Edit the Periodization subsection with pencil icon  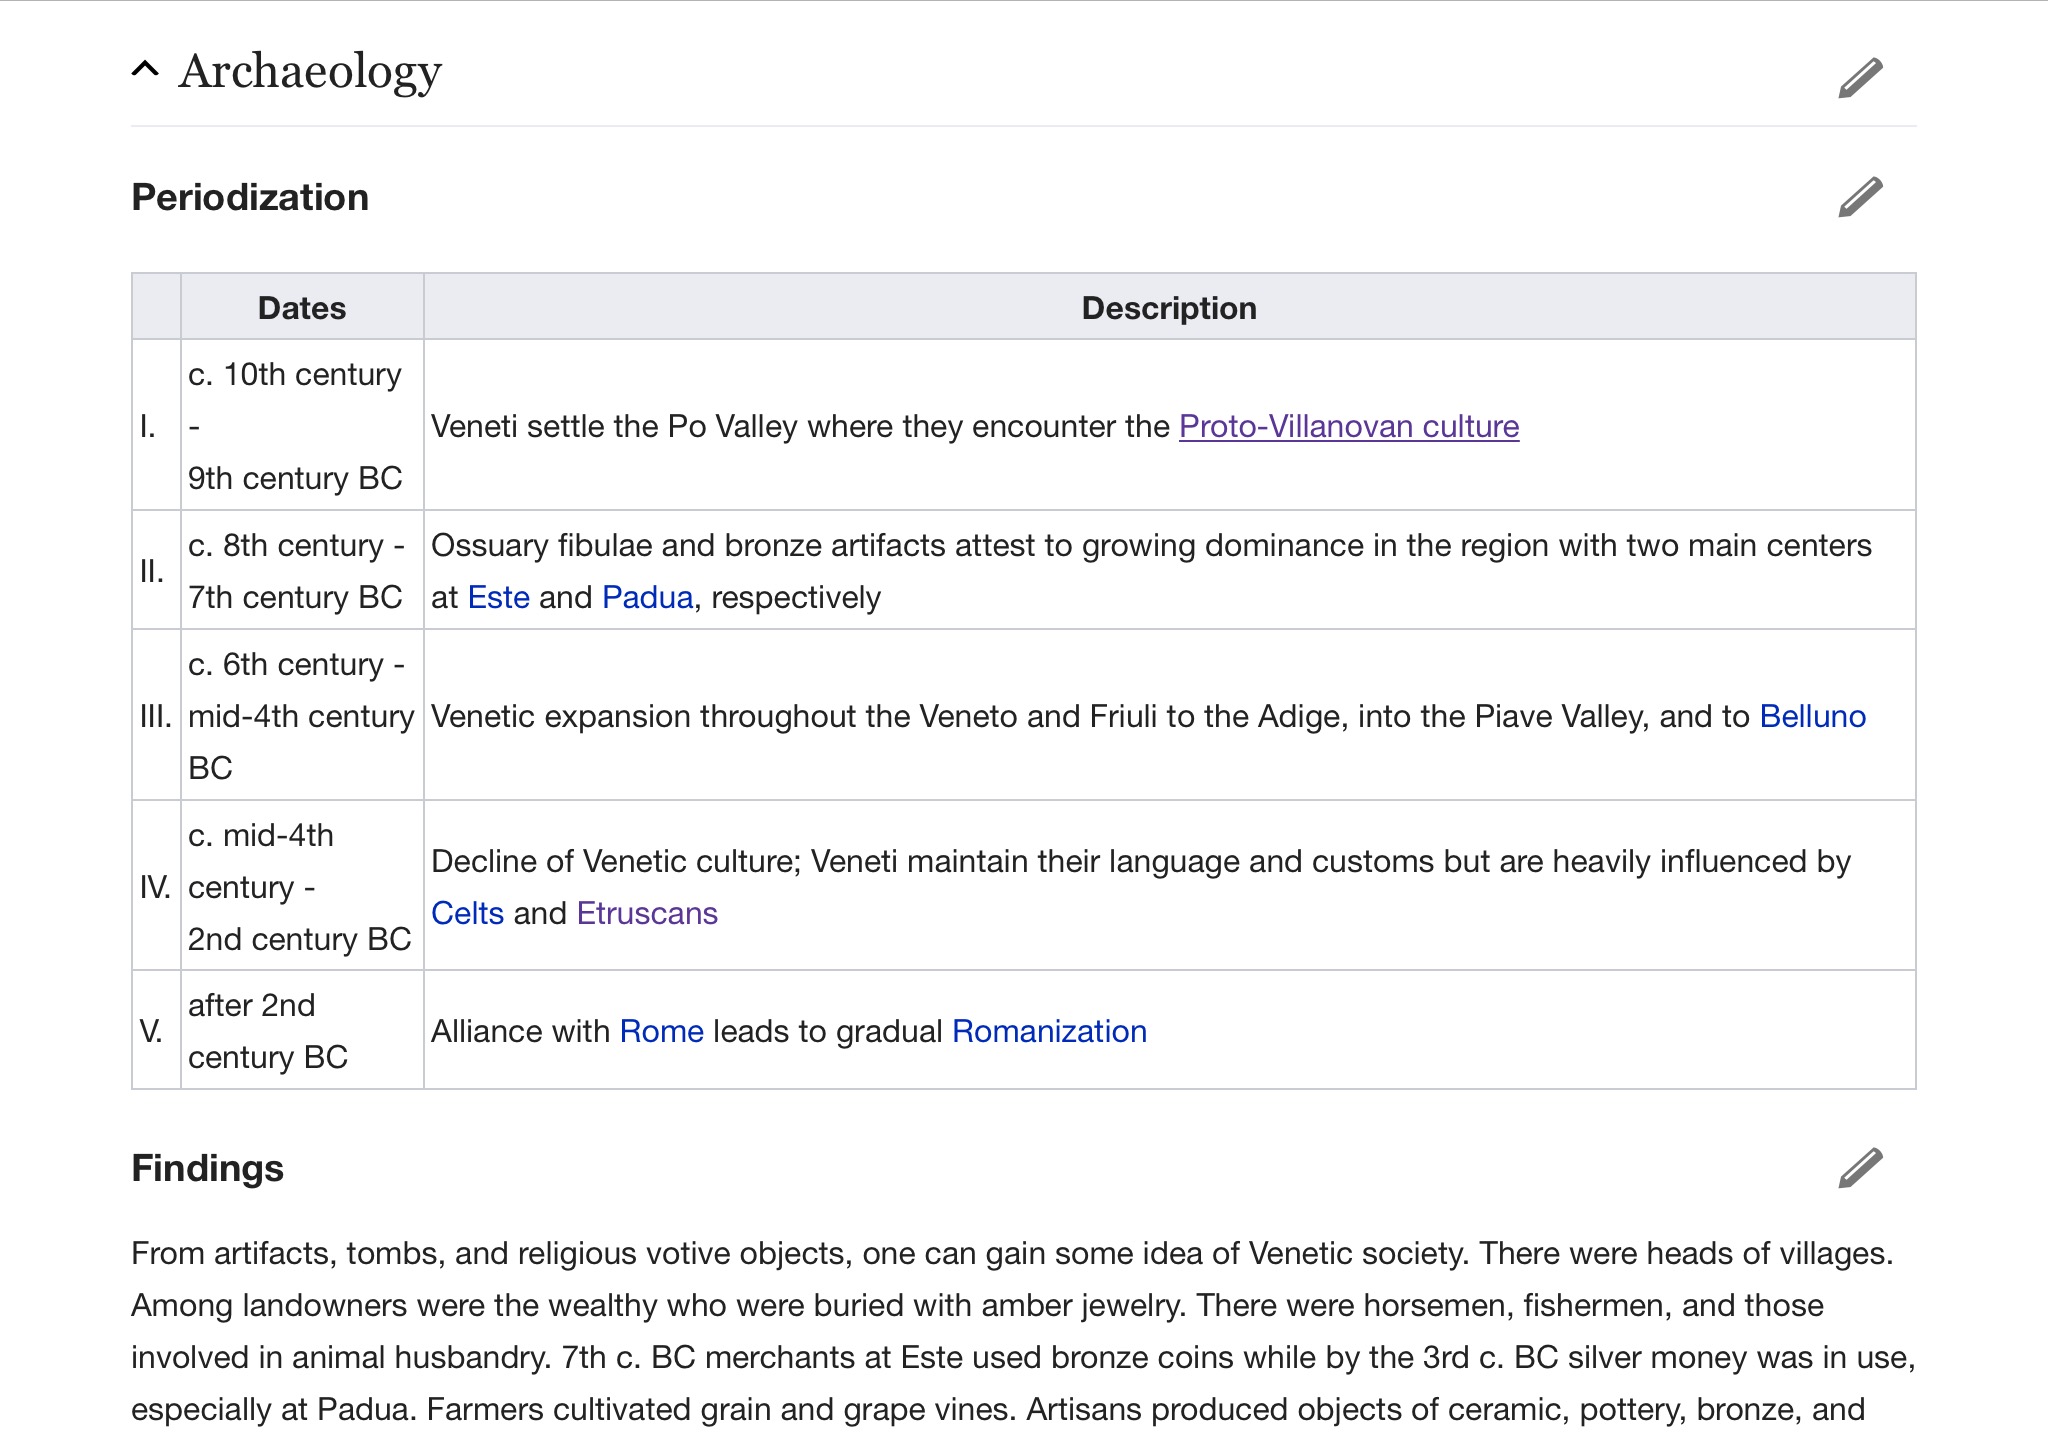[x=1860, y=197]
